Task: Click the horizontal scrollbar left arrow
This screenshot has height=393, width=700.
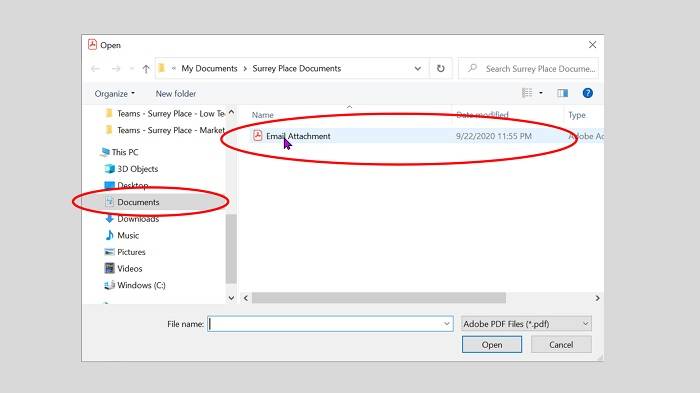Action: [246, 298]
